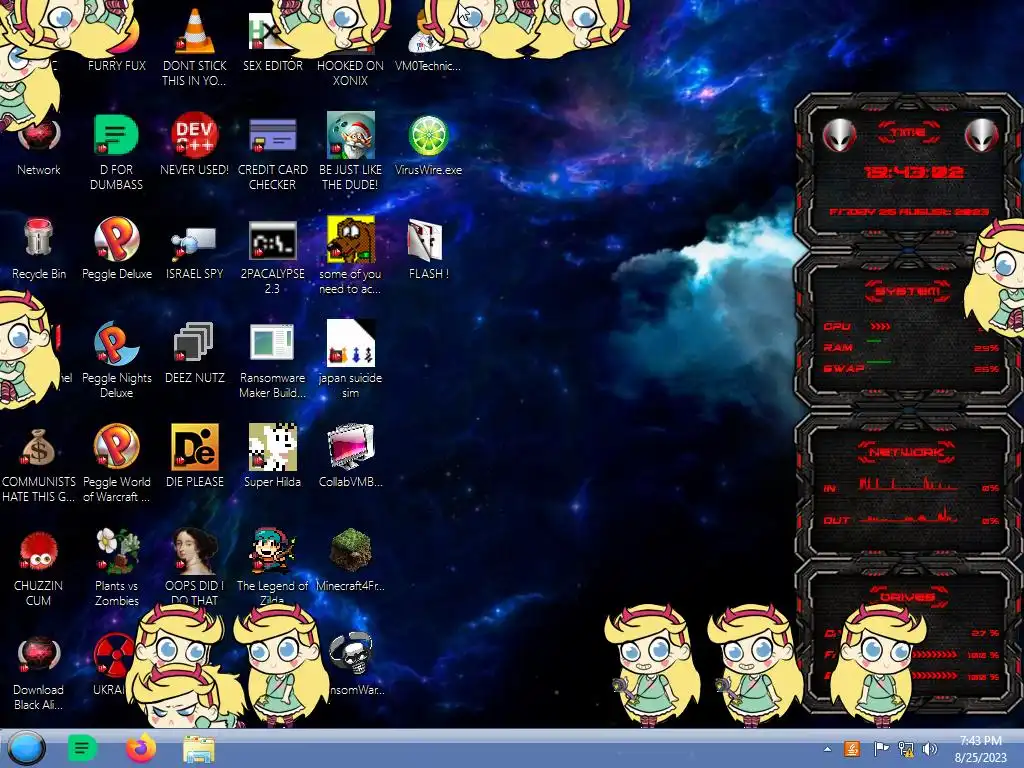Open the 'some of you need to ac...' icon
This screenshot has height=768, width=1024.
[x=350, y=255]
